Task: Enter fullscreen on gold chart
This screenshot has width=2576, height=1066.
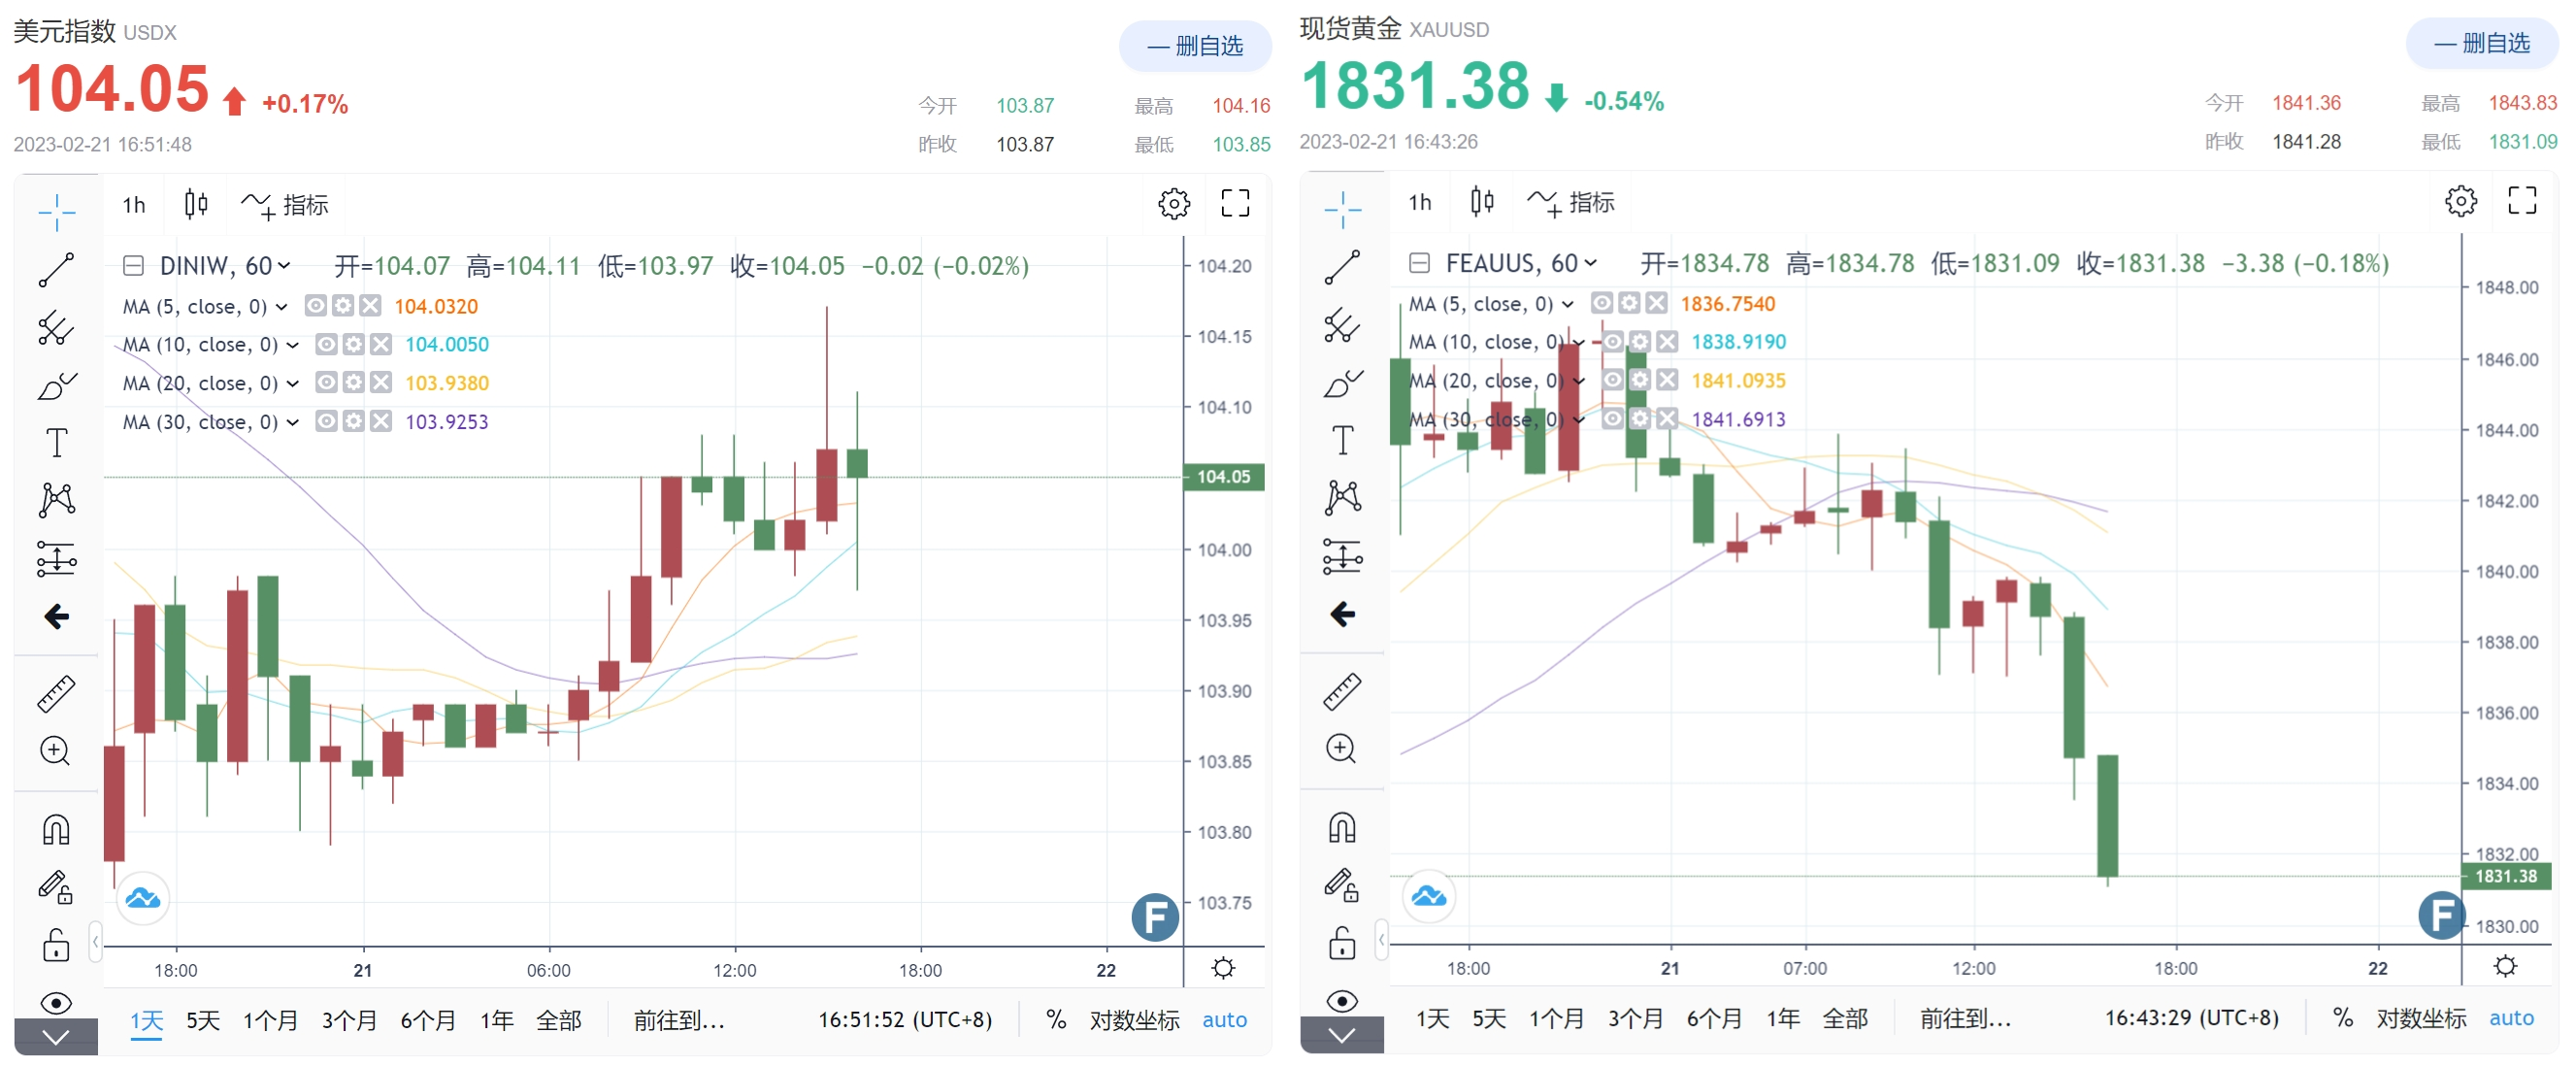Action: 2521,201
